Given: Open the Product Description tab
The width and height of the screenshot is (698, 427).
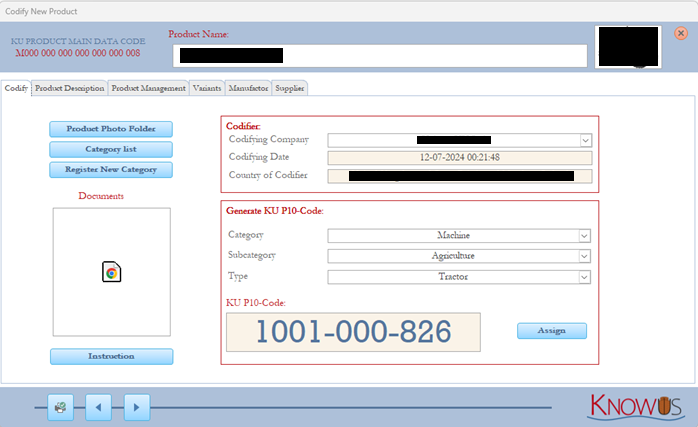Looking at the screenshot, I should [x=69, y=88].
